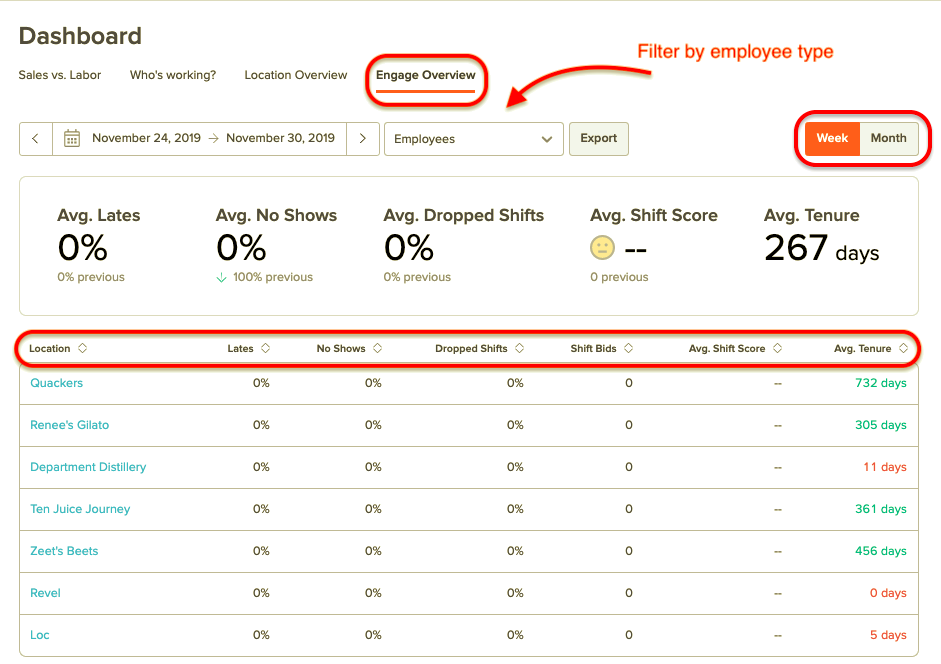Viewport: 941px width, 664px height.
Task: Switch to Month view toggle
Action: point(888,138)
